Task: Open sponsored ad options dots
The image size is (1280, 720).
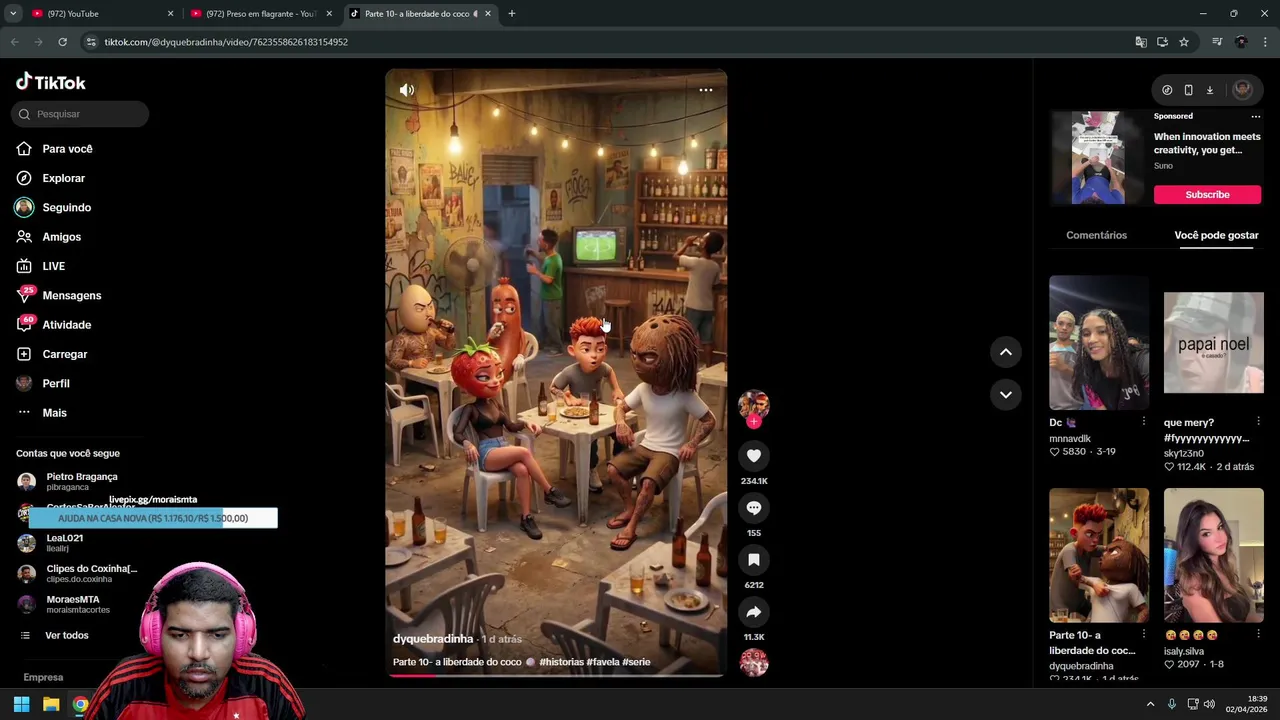Action: click(x=1256, y=116)
